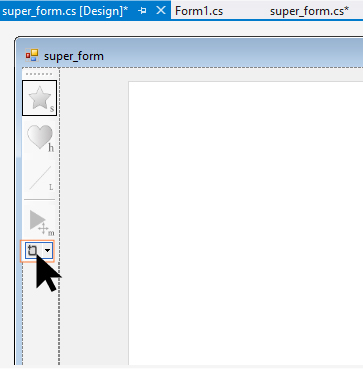Image resolution: width=363 pixels, height=369 pixels.
Task: Open the add-item type dropdown arrow
Action: 48,250
